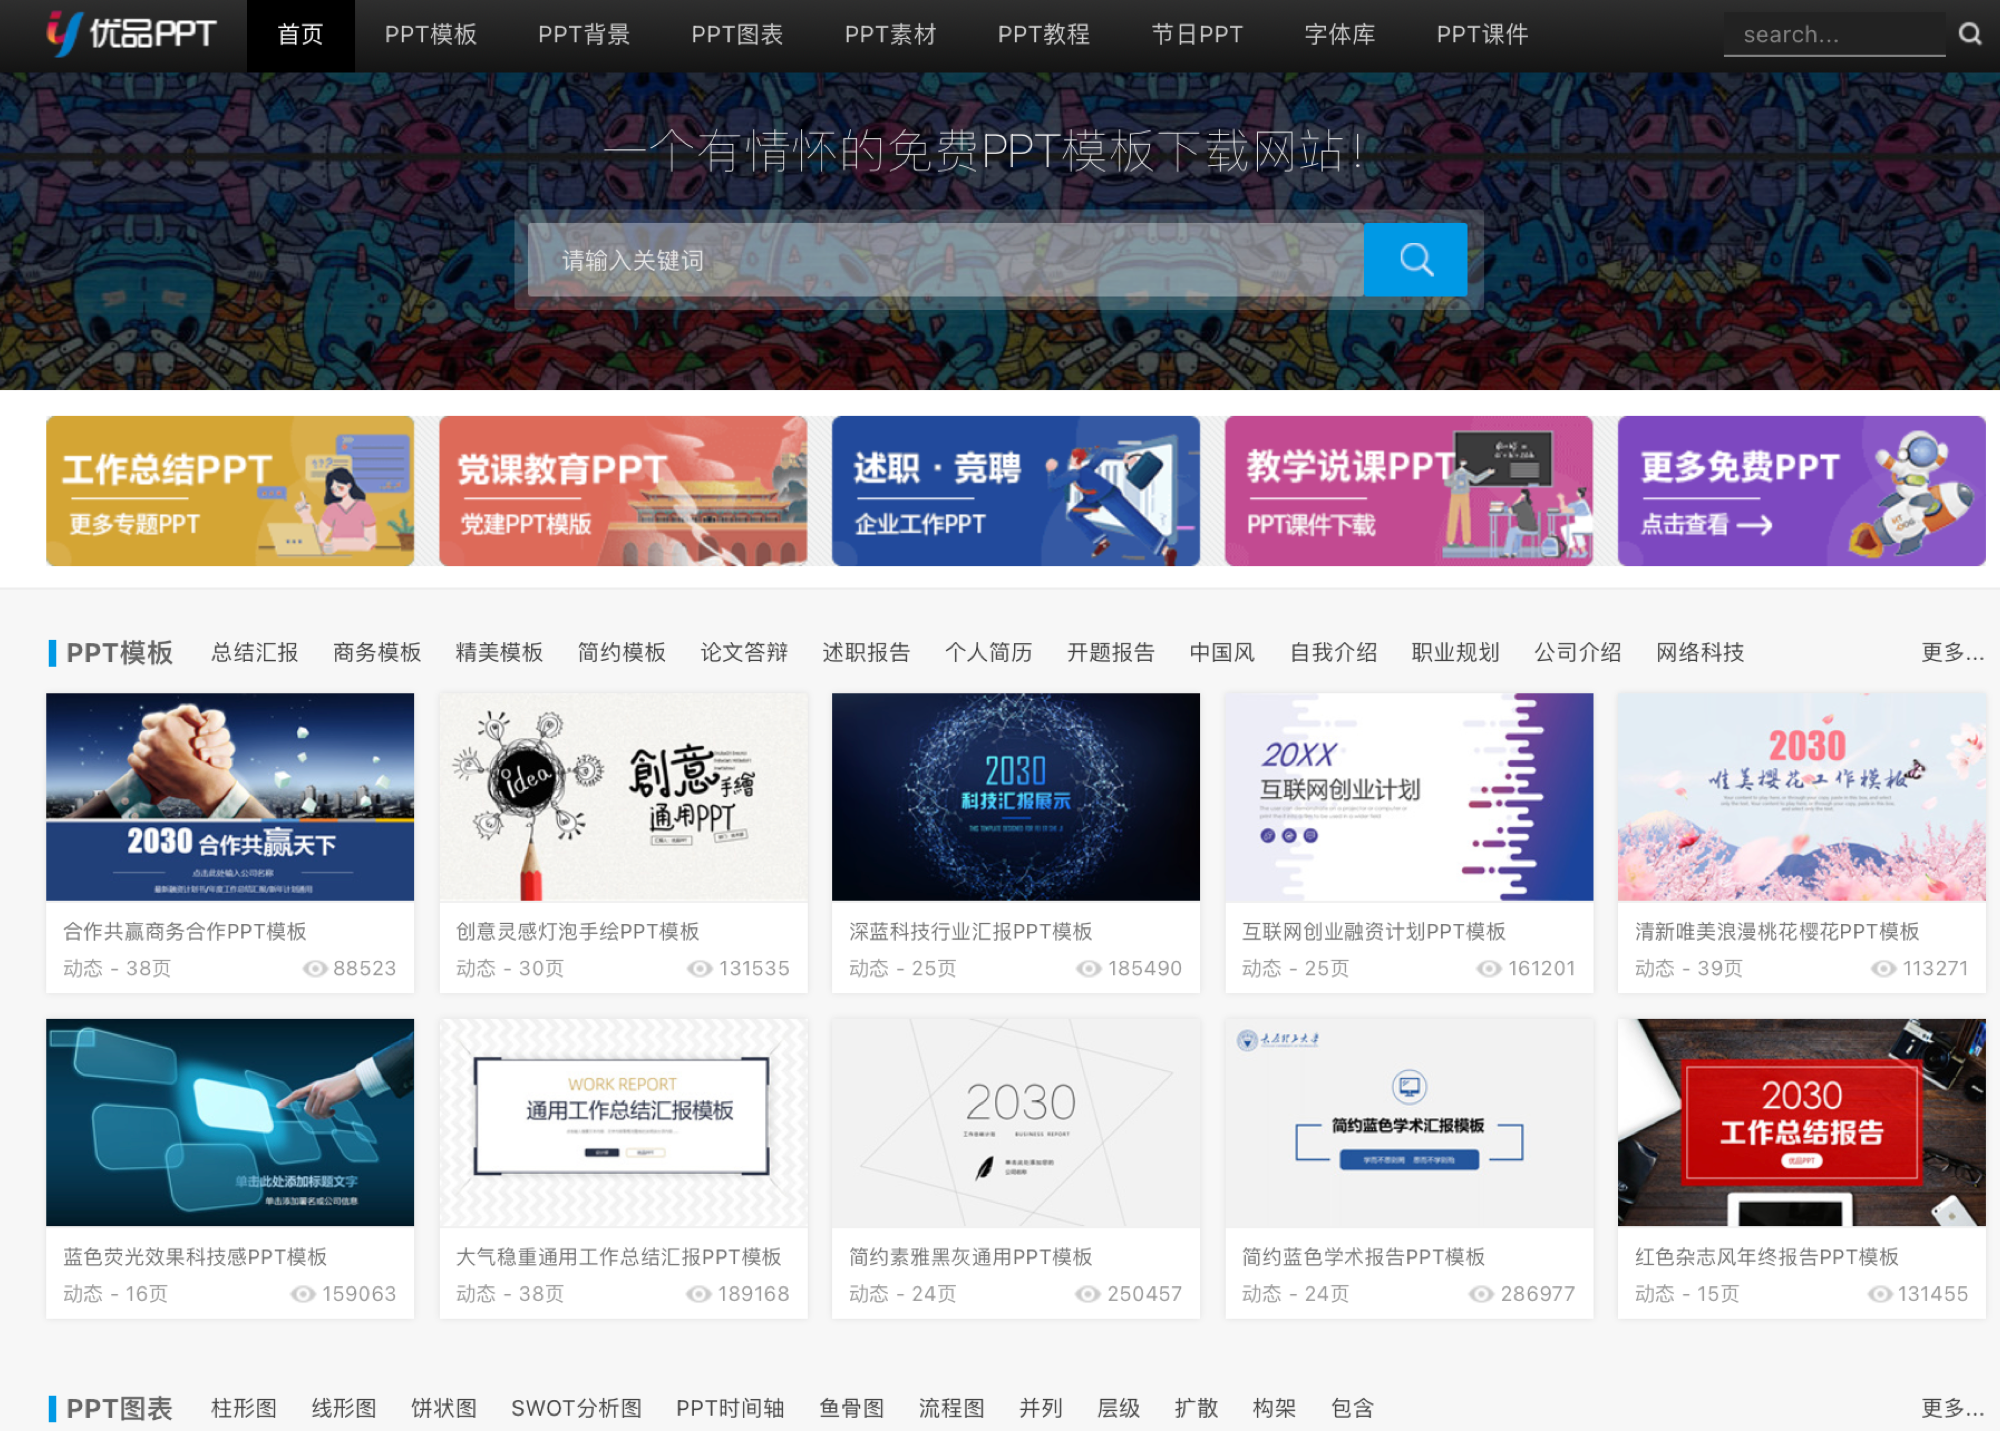Click the title 创意灵感灯泡手绘PPT模板
This screenshot has height=1431, width=2000.
[578, 932]
